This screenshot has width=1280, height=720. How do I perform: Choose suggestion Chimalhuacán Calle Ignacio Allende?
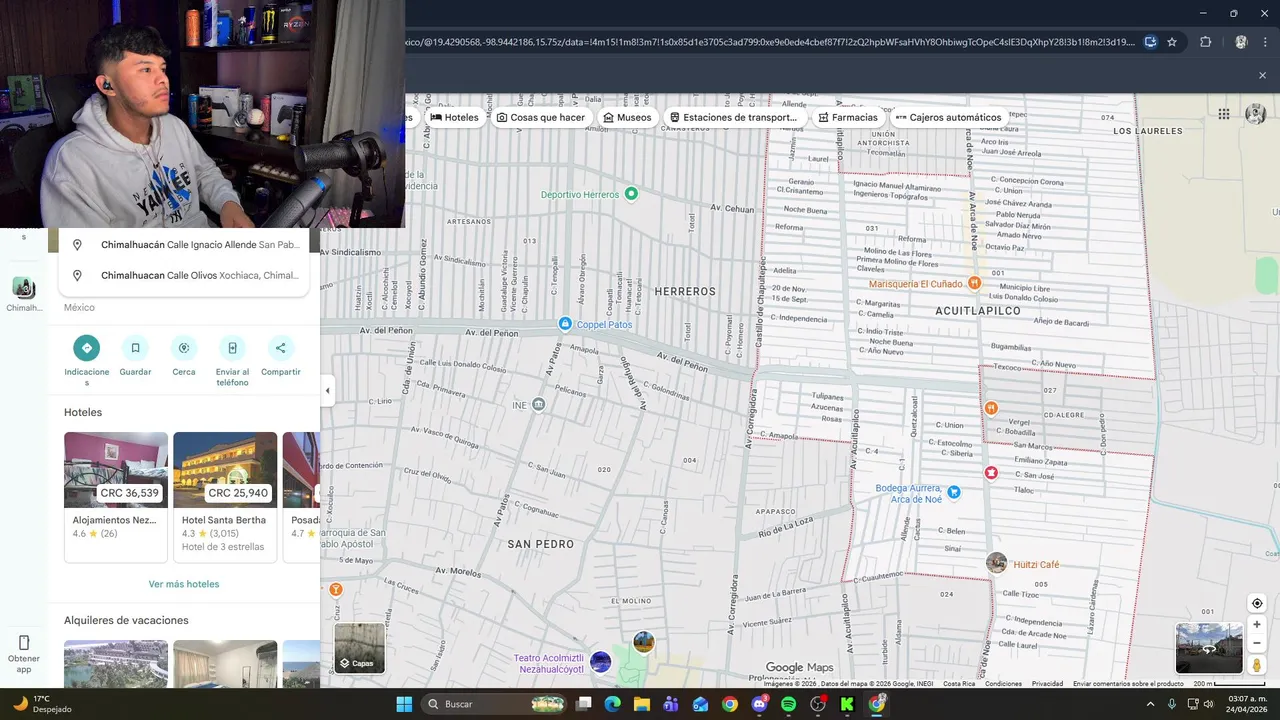point(184,244)
